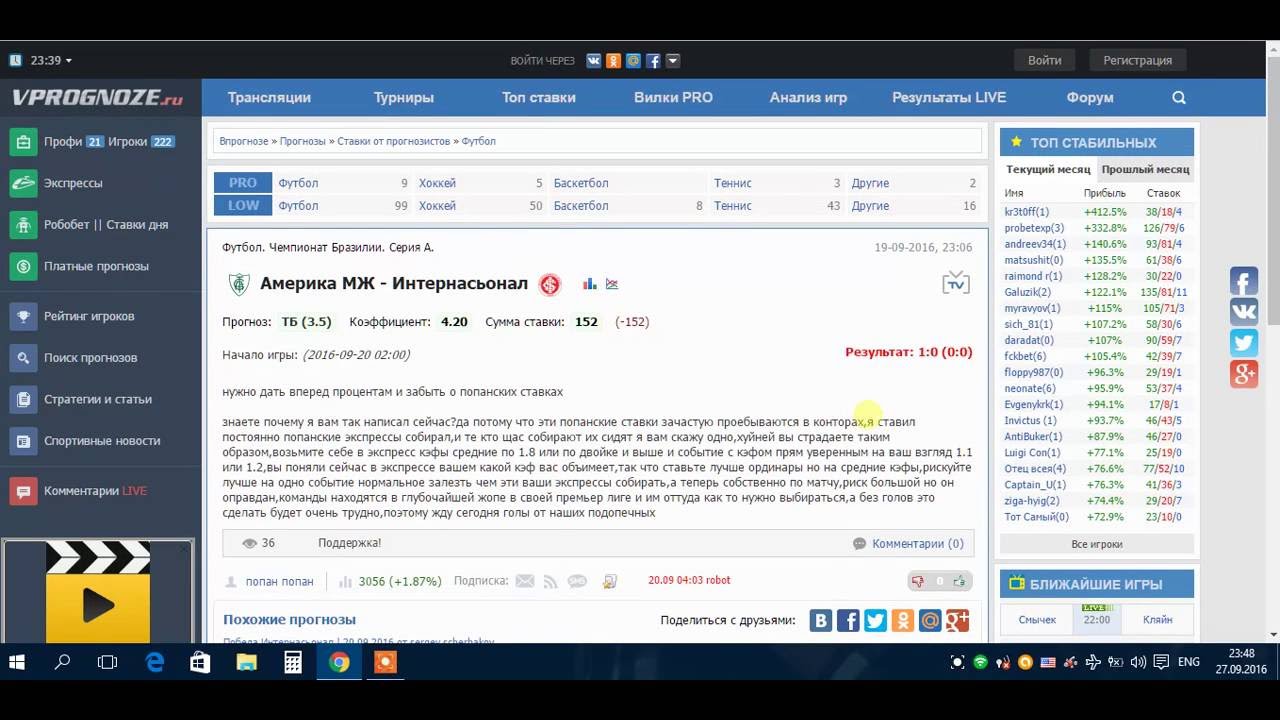Screen dimensions: 1280x720
Task: Share the forecast on Google Plus
Action: point(958,621)
